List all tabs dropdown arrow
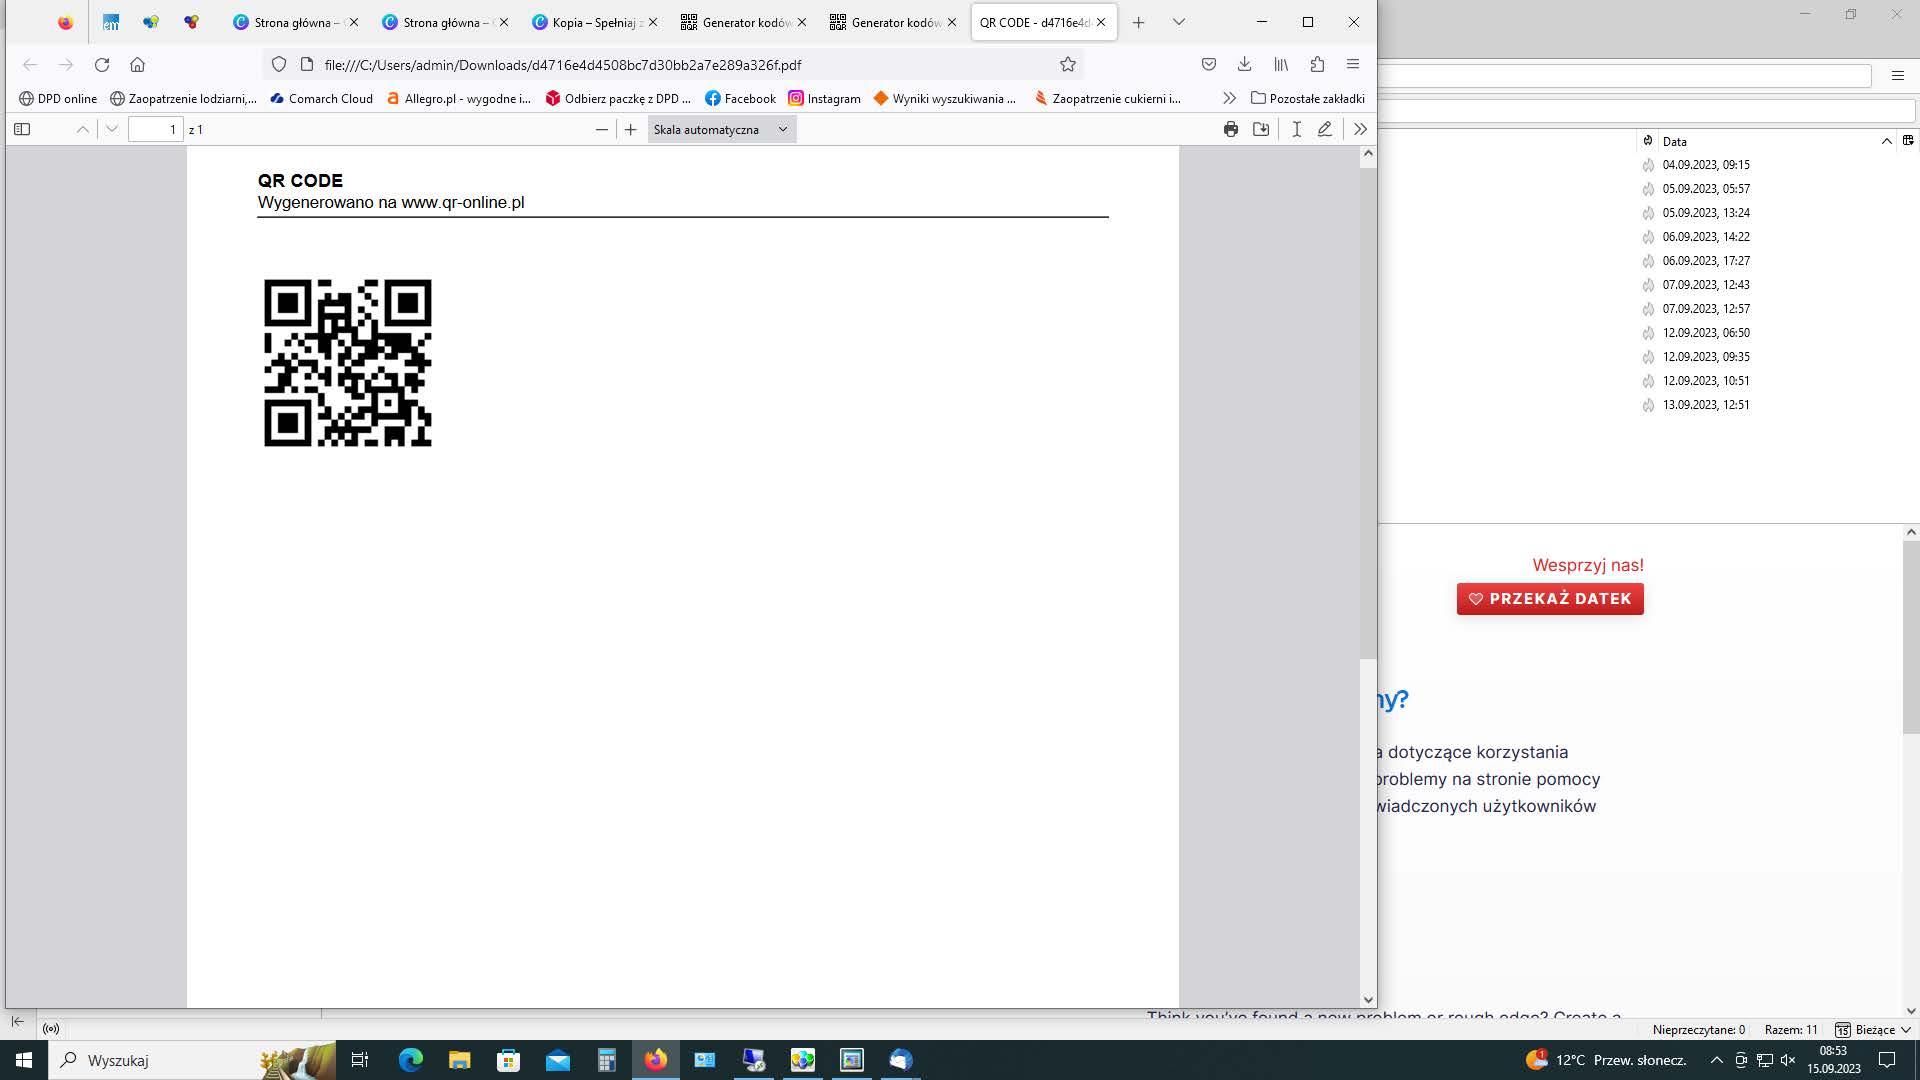This screenshot has width=1920, height=1080. click(1178, 22)
